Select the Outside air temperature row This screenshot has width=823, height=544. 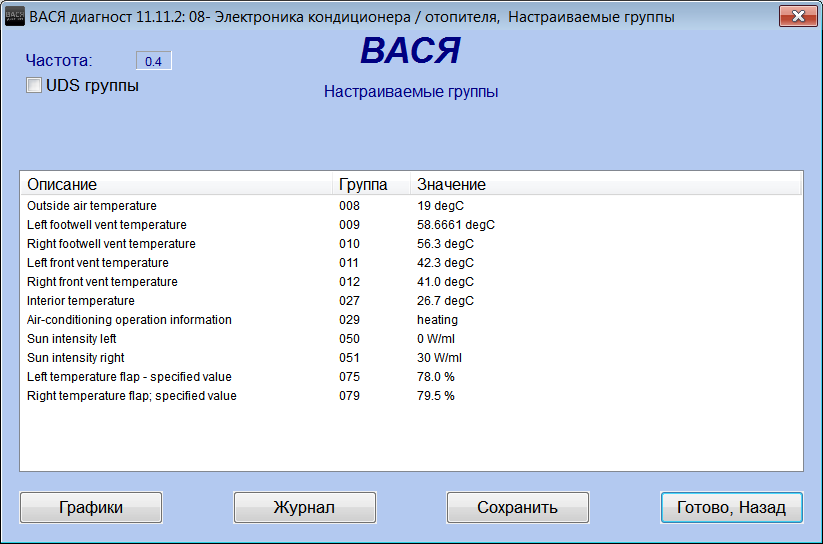(92, 206)
